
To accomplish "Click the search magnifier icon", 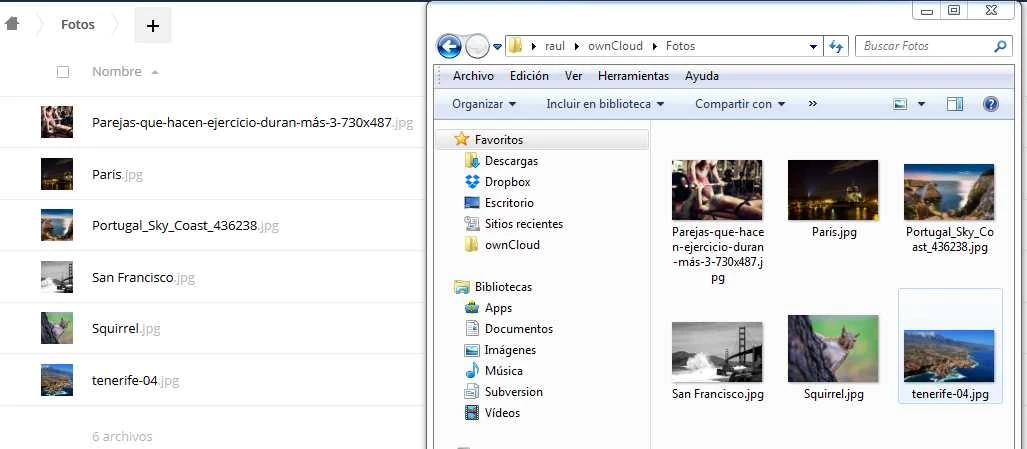I will 1000,46.
